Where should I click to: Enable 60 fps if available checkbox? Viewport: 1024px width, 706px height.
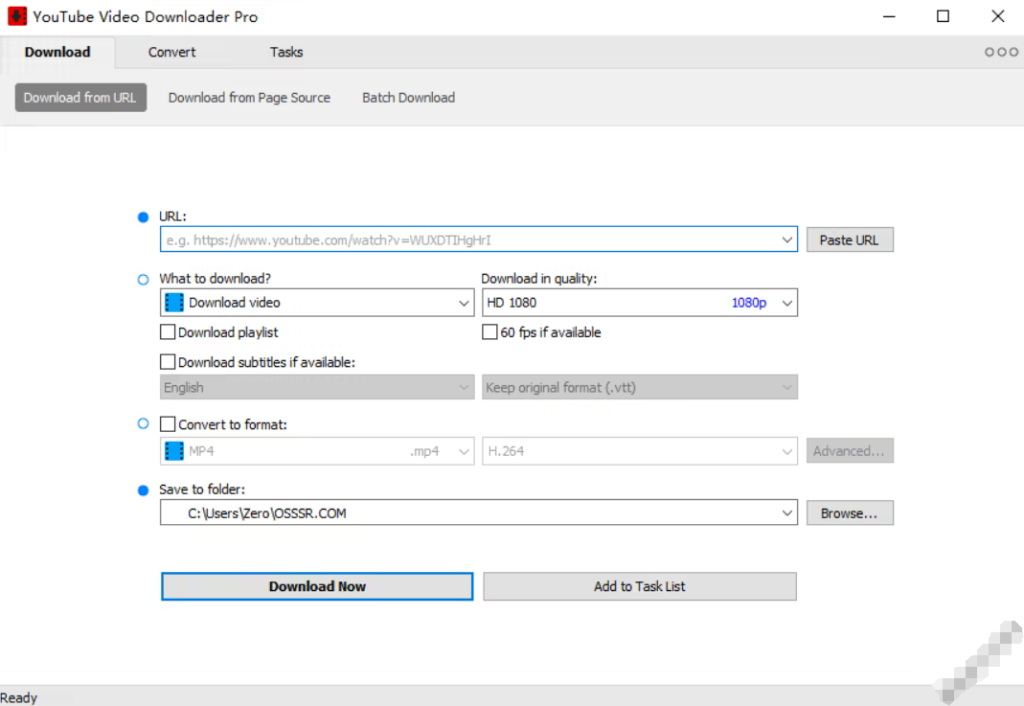click(x=489, y=332)
